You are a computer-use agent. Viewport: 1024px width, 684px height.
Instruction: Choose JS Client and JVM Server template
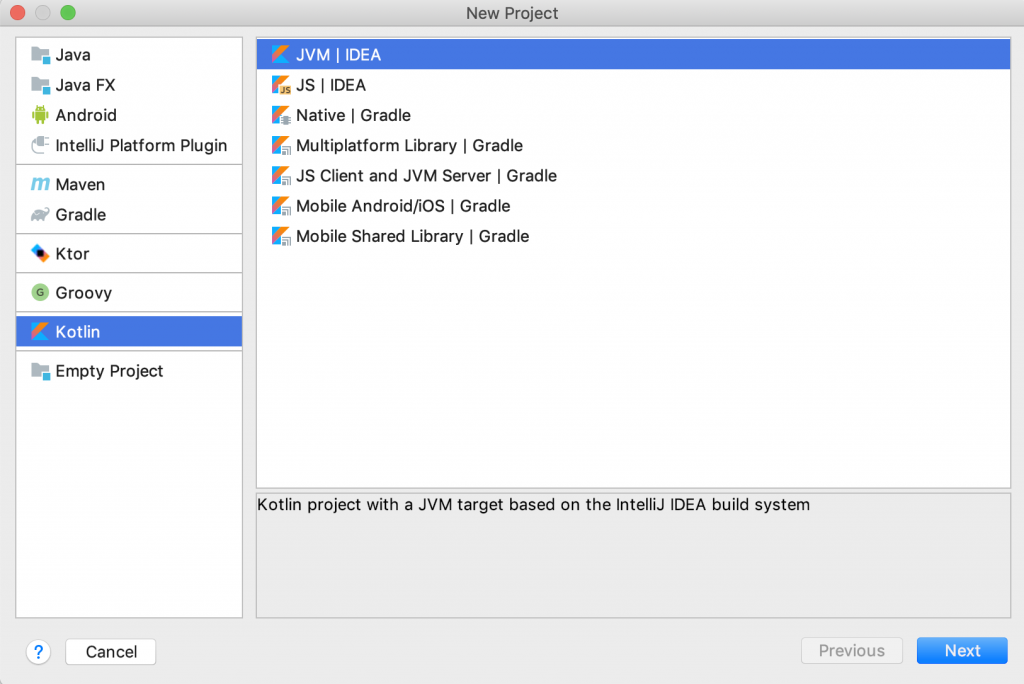pyautogui.click(x=426, y=176)
